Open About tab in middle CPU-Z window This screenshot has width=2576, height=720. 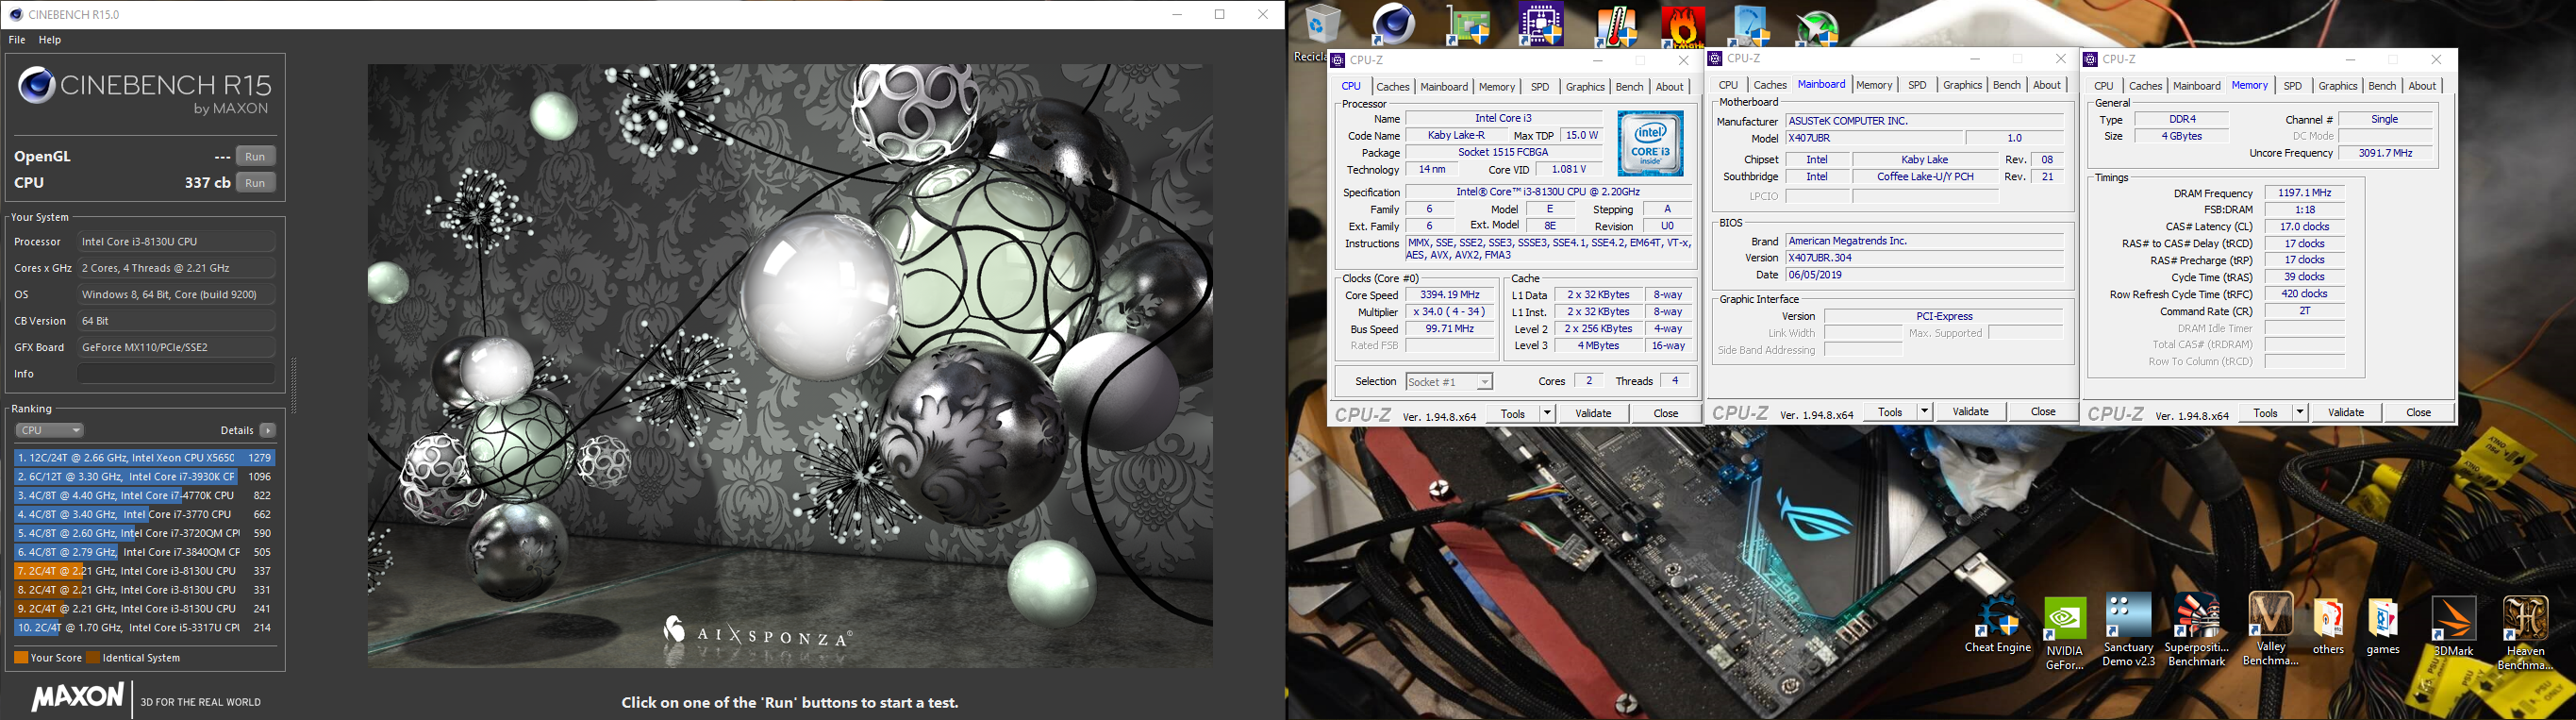coord(2046,85)
